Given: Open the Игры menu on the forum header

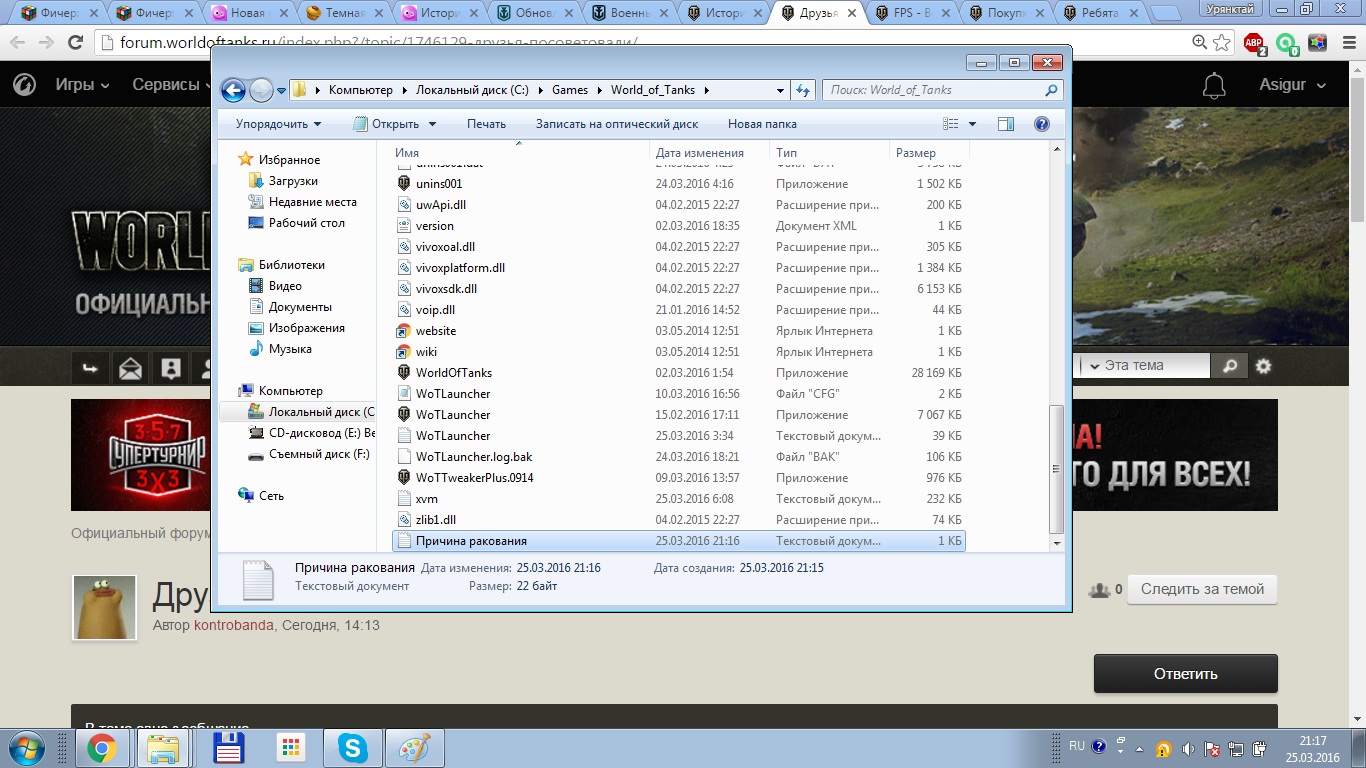Looking at the screenshot, I should (82, 85).
